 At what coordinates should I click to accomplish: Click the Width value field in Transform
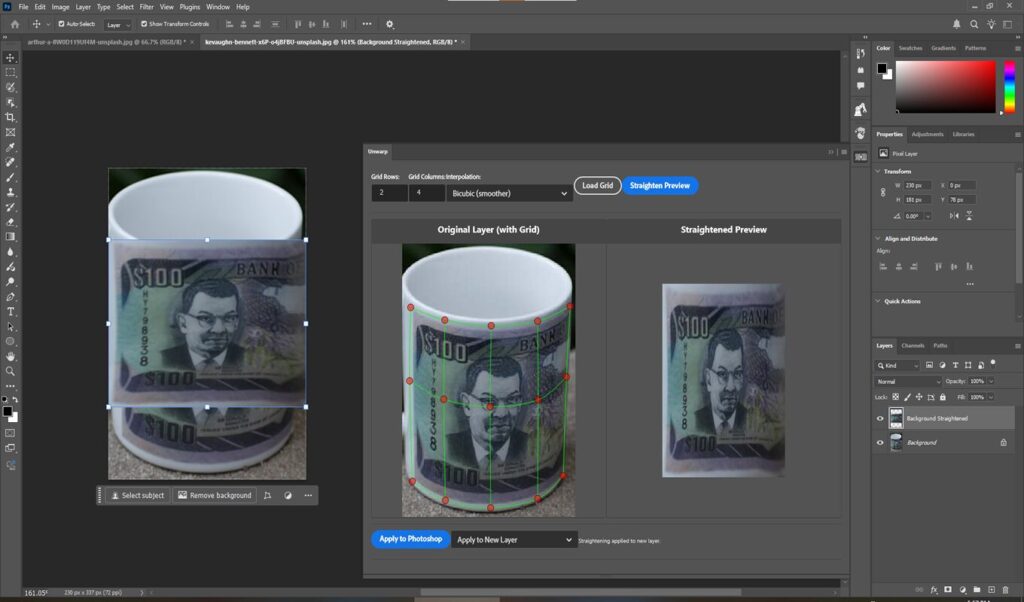(x=917, y=185)
